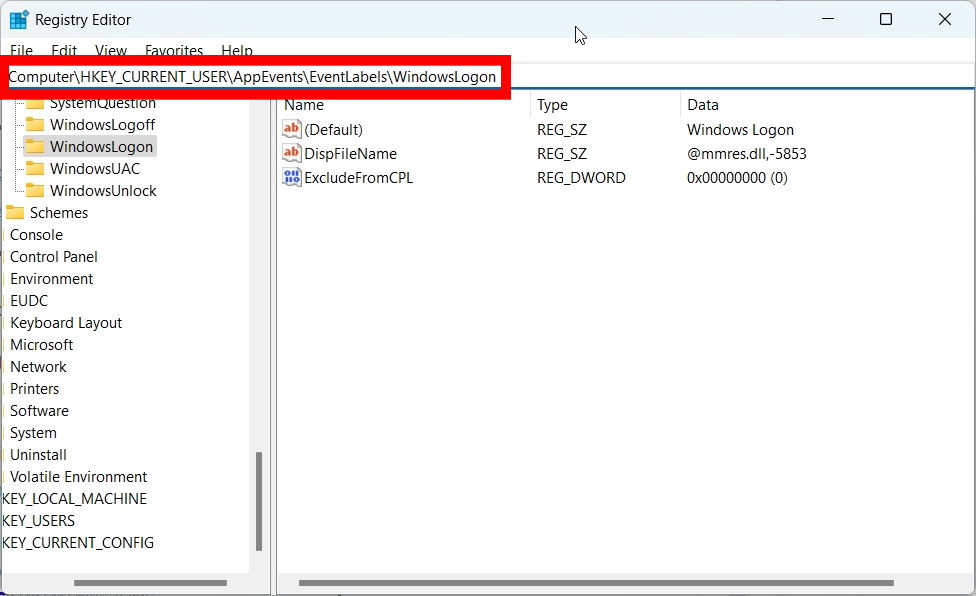Click the tree pane vertical scrollbar thumb
976x596 pixels.
point(259,501)
